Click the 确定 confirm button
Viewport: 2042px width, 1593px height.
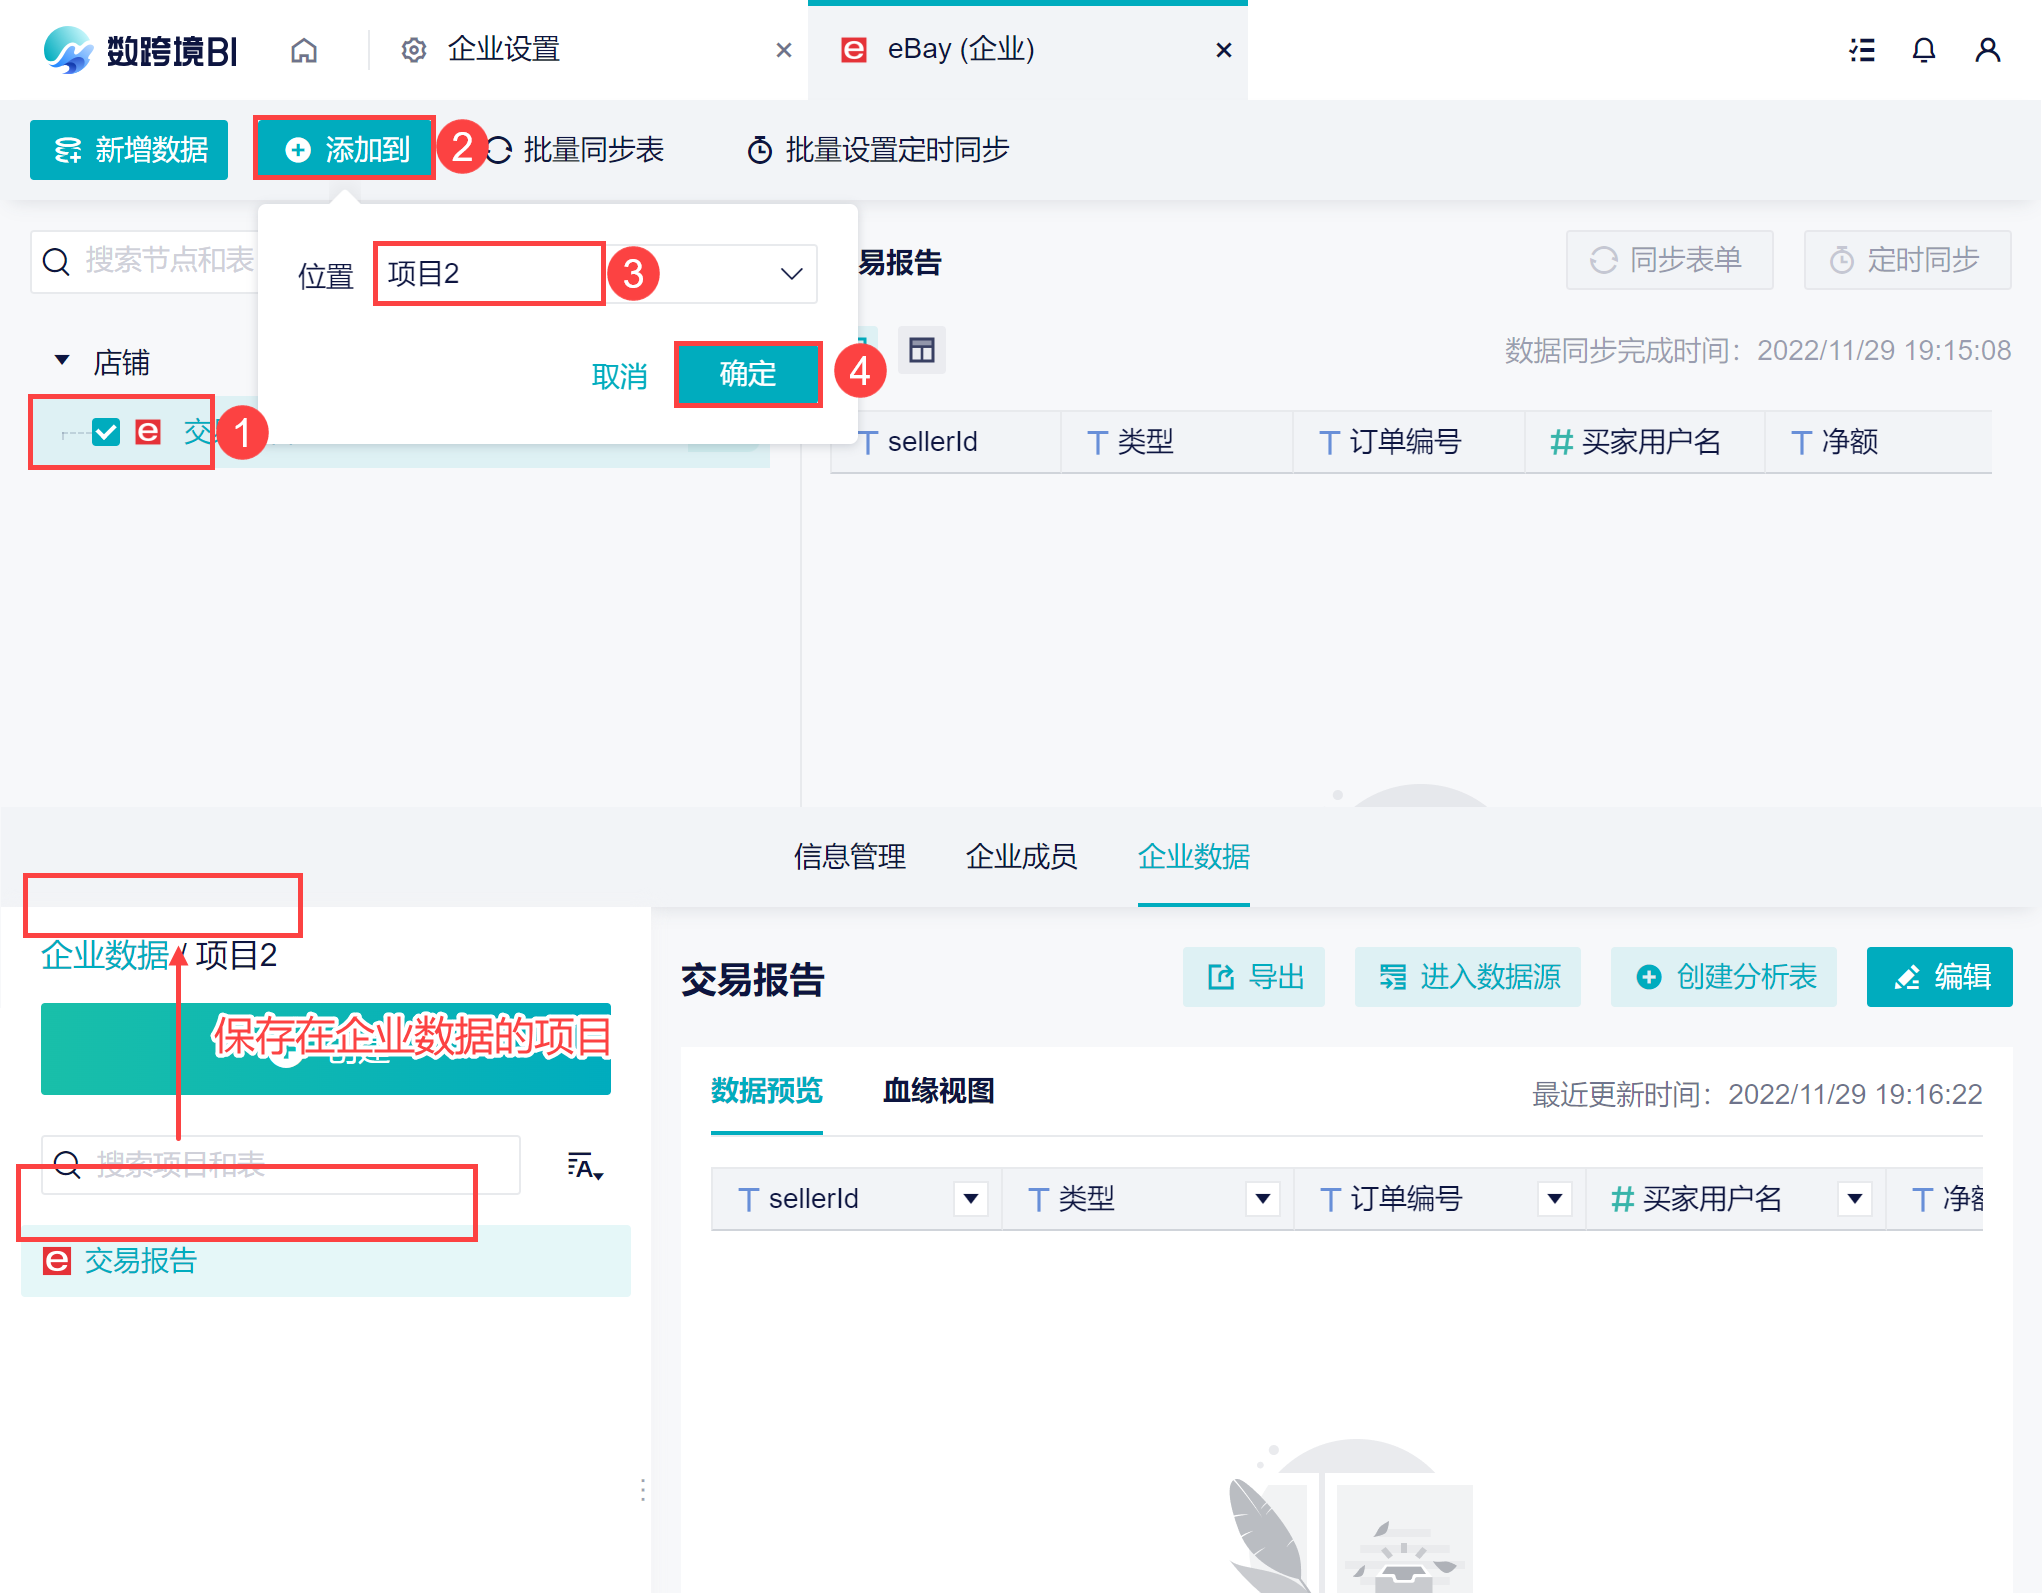pos(748,374)
